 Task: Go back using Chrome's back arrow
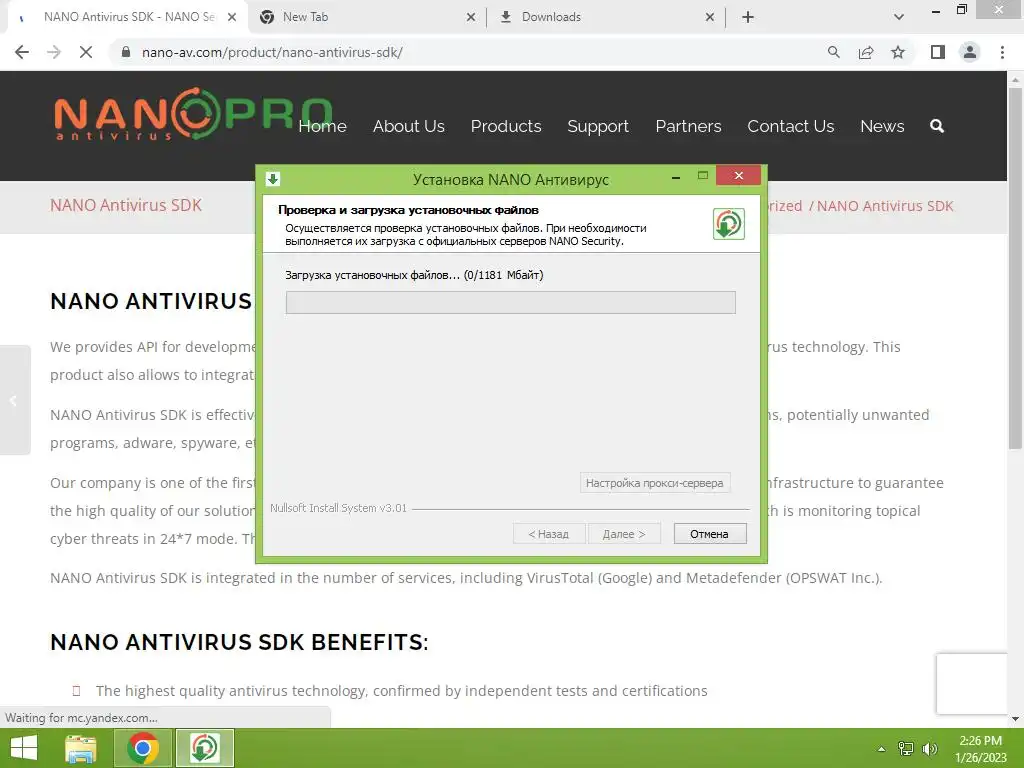tap(22, 52)
